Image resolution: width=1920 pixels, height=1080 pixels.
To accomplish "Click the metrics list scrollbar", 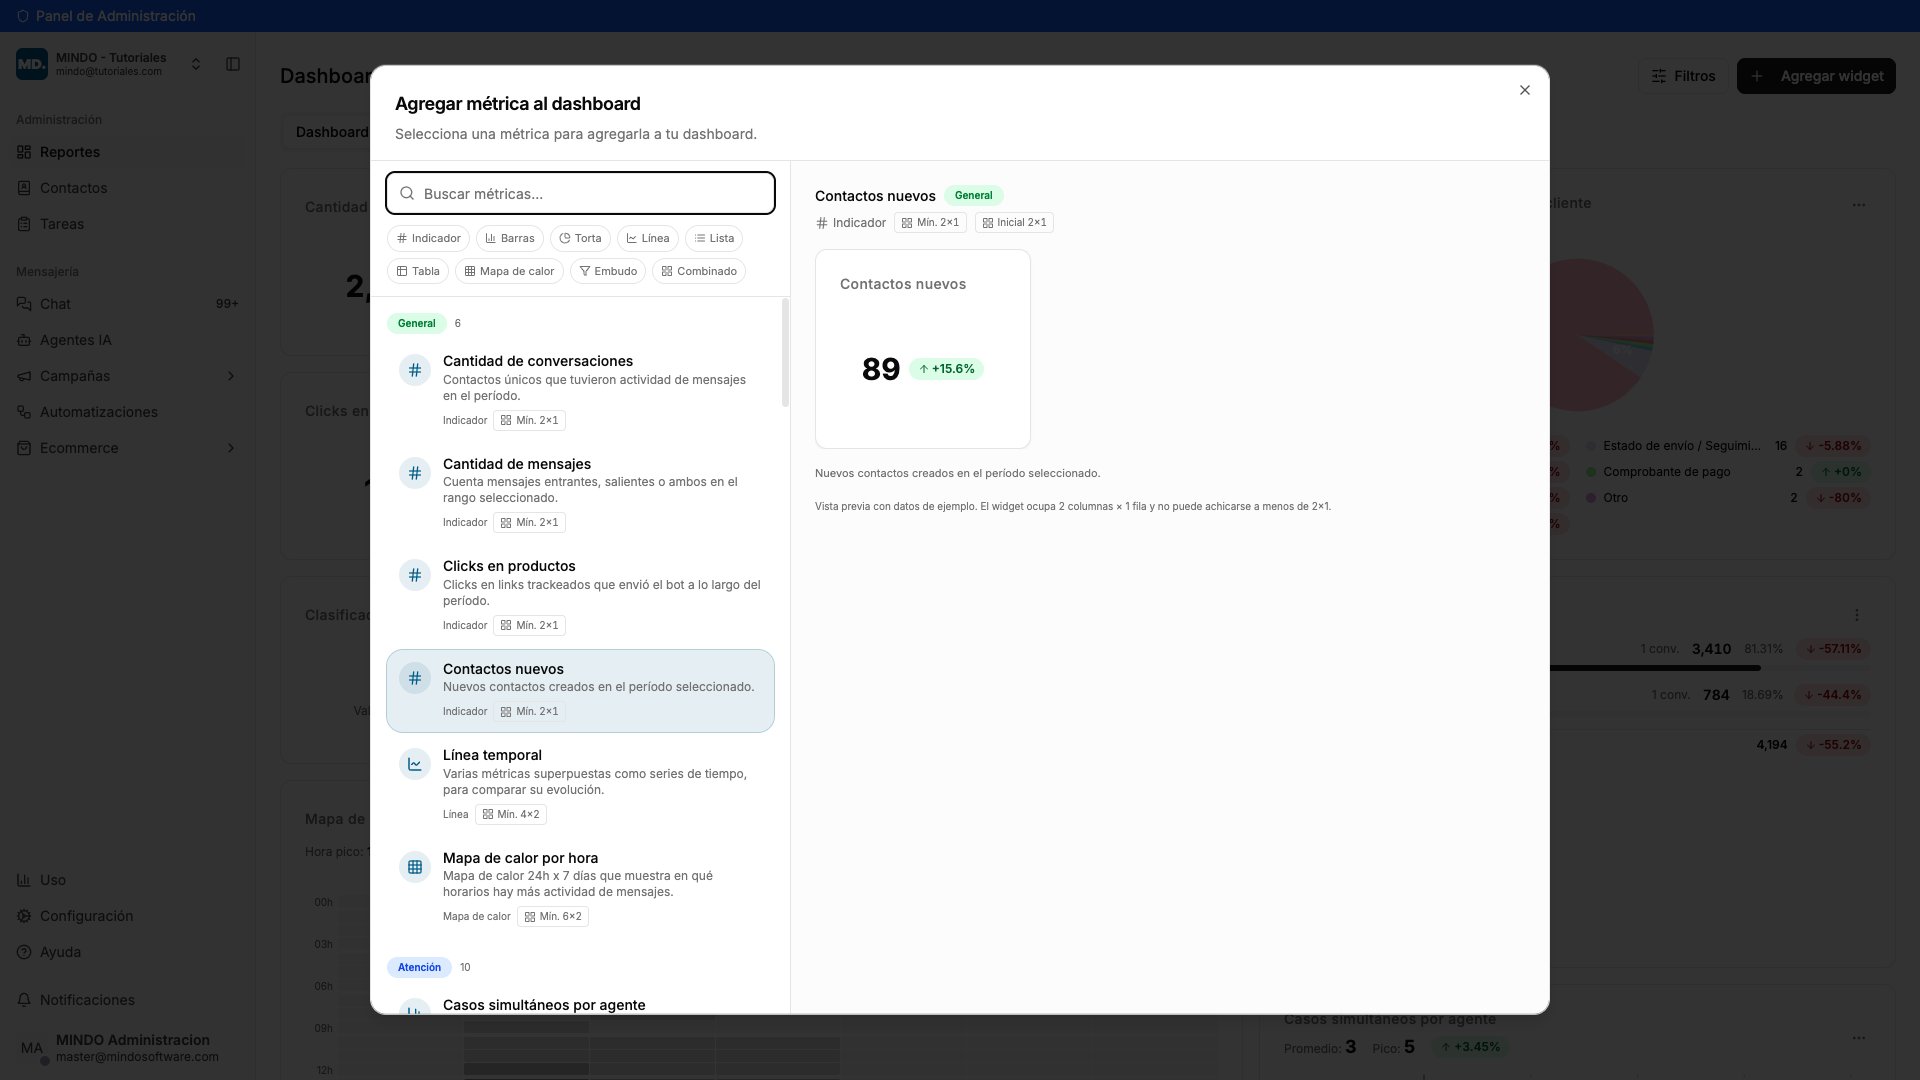I will [x=785, y=352].
